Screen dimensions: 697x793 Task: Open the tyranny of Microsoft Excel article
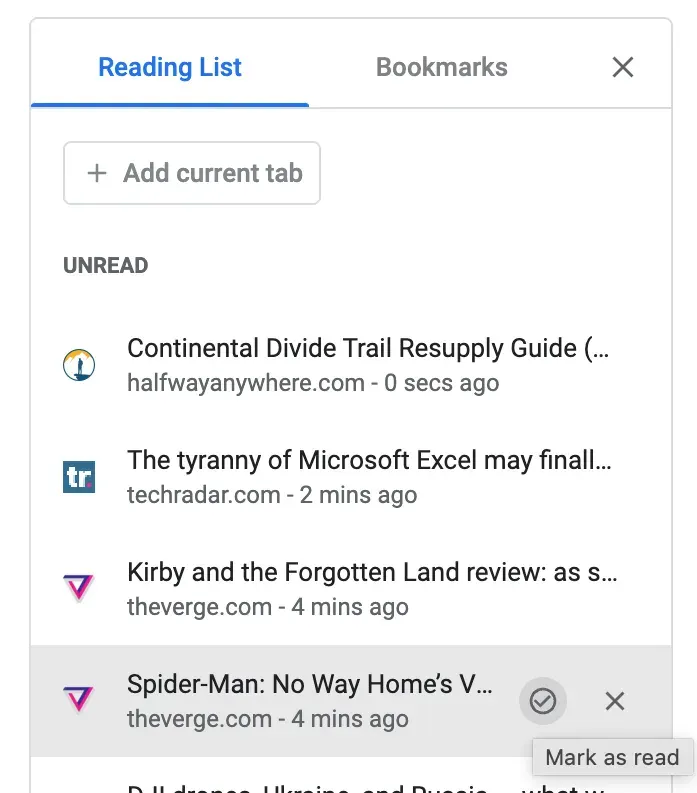tap(368, 461)
